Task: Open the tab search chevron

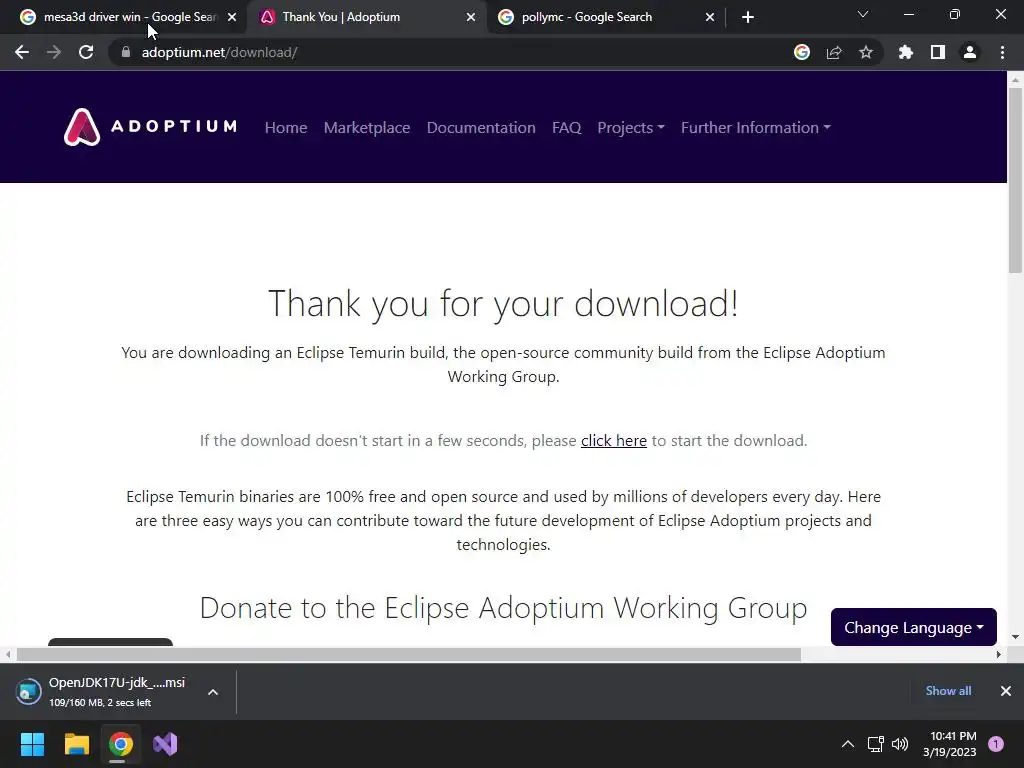Action: point(863,14)
